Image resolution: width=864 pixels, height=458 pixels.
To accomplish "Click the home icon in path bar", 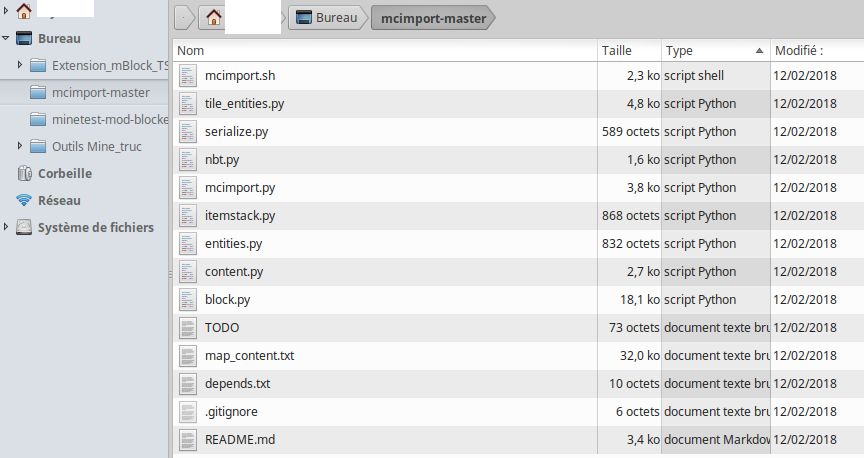I will (214, 18).
